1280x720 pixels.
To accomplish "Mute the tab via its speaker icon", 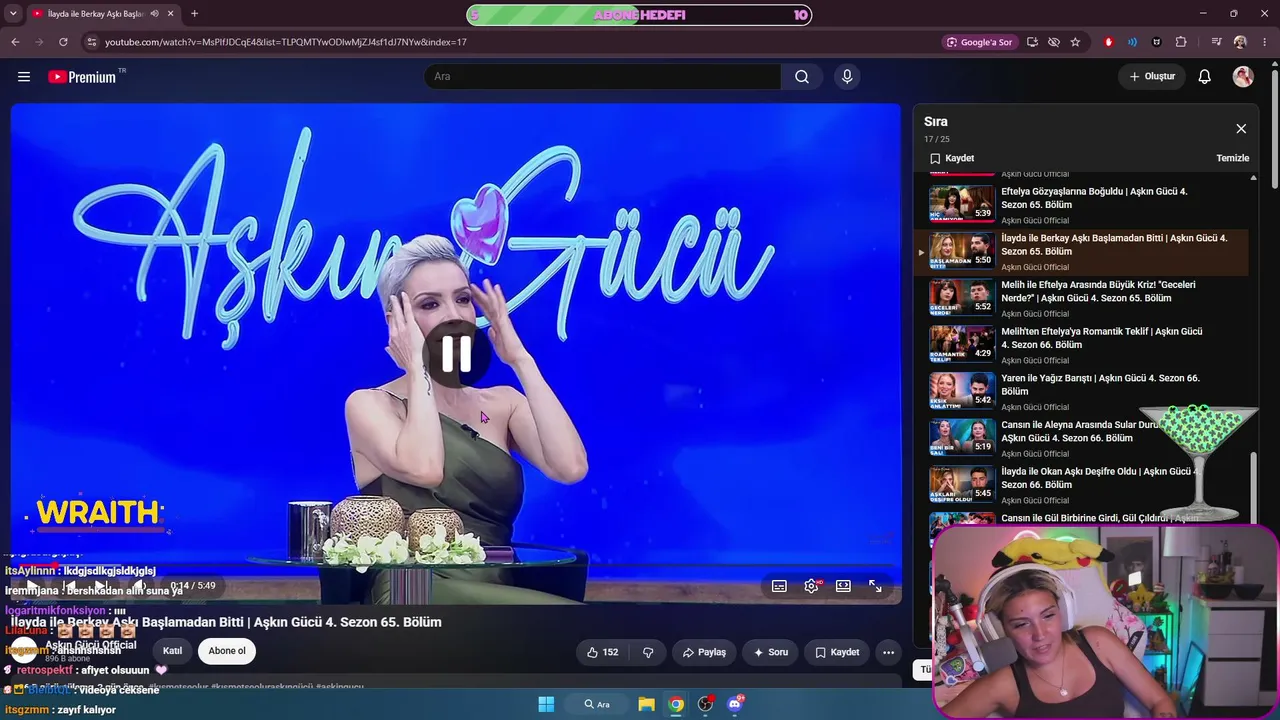I will tap(153, 14).
